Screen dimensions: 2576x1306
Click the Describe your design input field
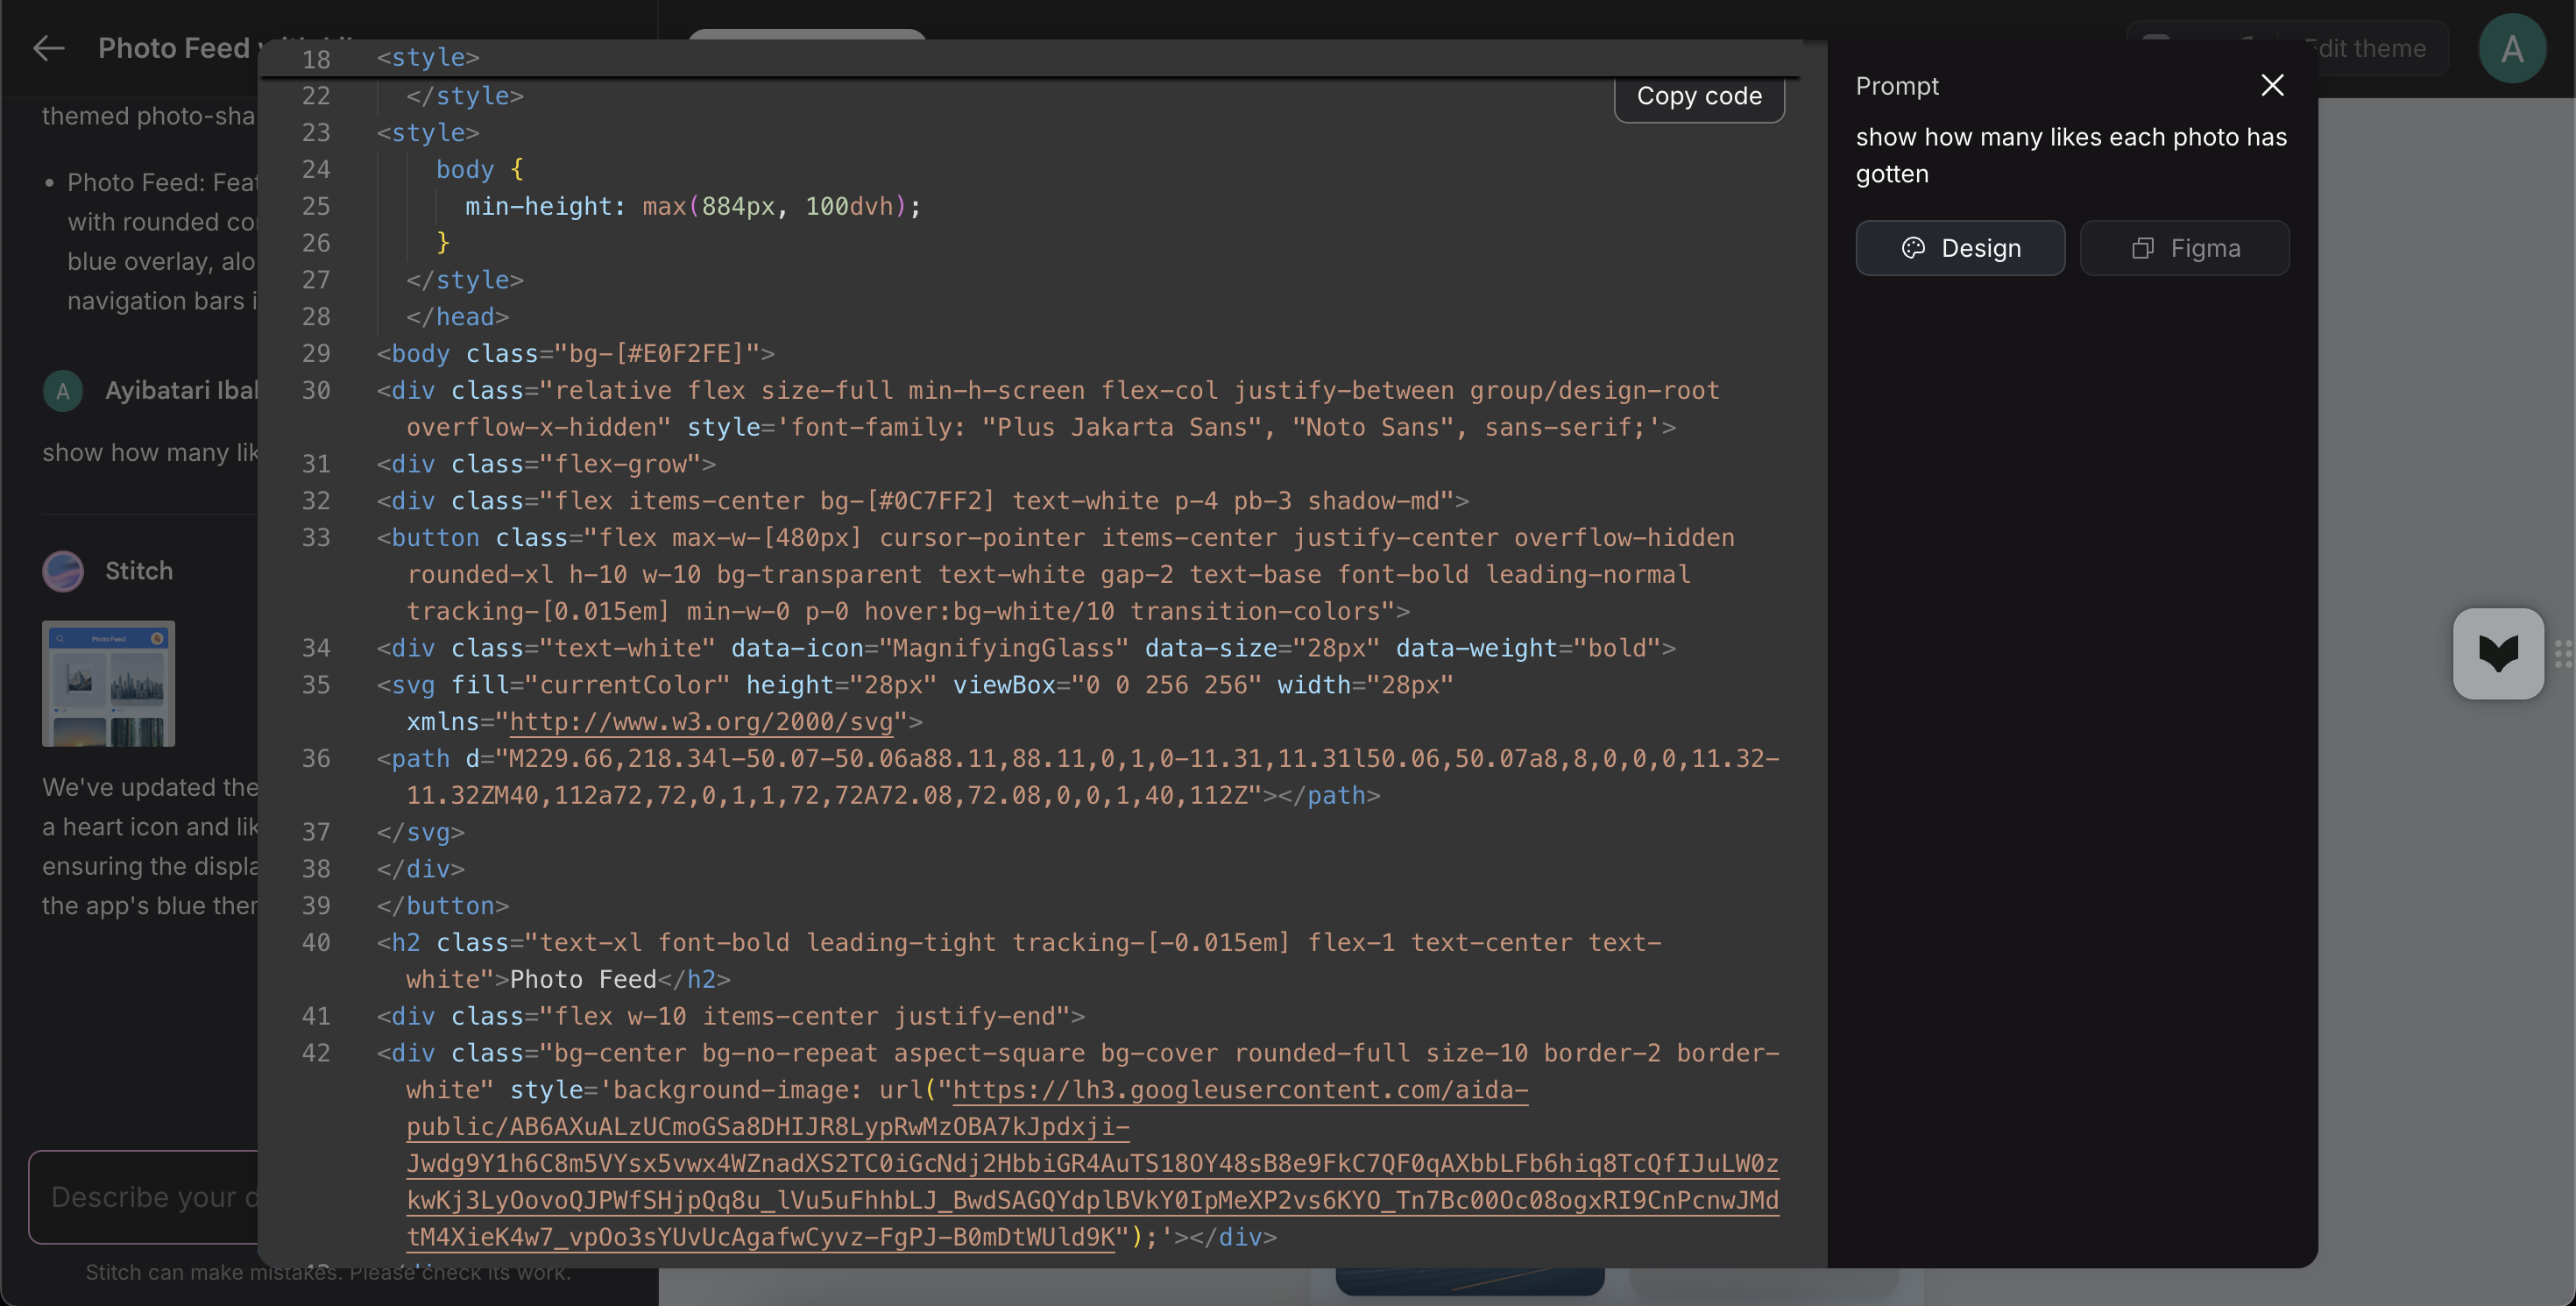(x=145, y=1197)
